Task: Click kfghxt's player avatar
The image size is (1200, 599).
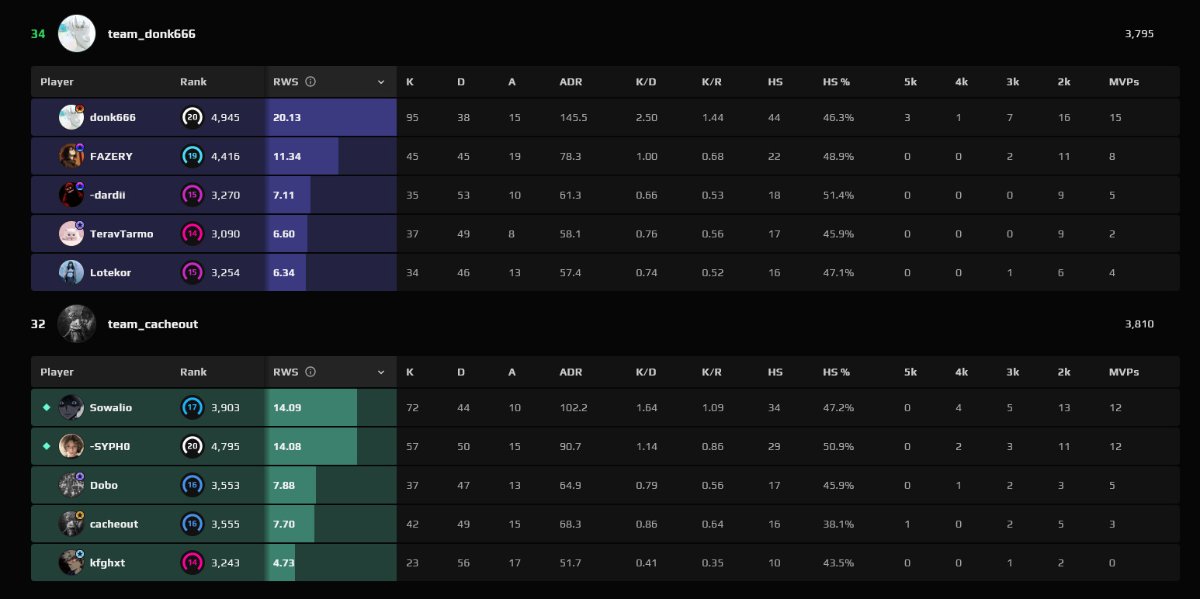Action: click(71, 563)
